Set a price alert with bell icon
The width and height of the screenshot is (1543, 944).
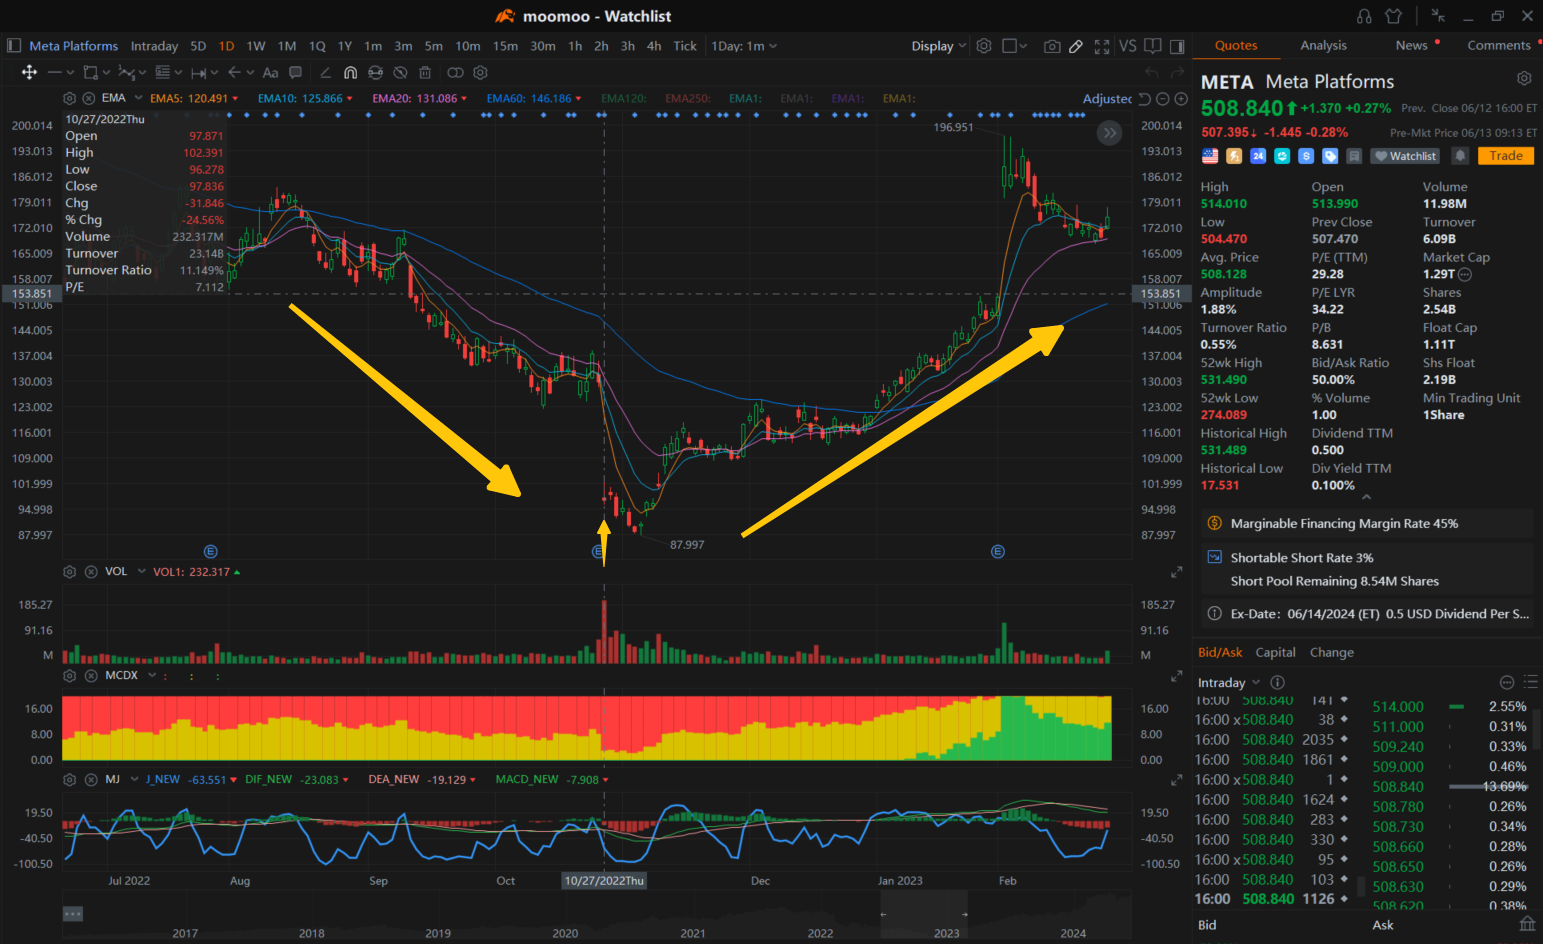tap(1461, 156)
